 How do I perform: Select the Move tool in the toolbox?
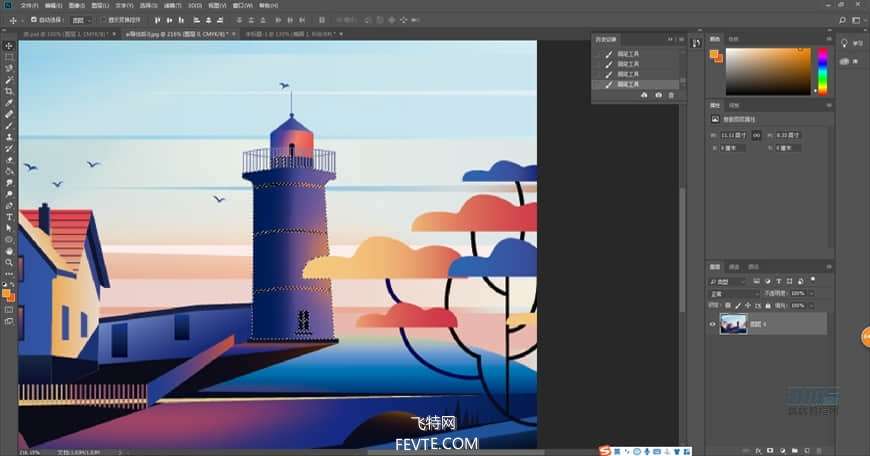9,45
